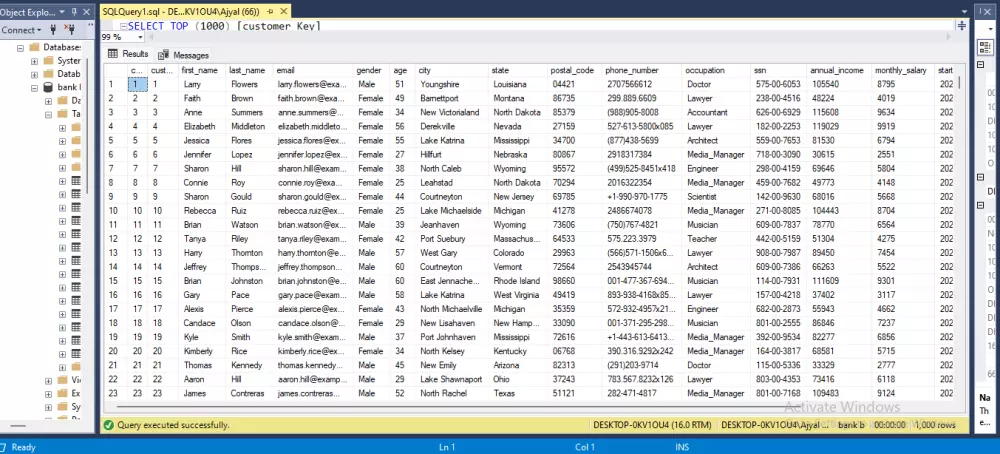
Task: Click the Connect plug icon in Object Explorer
Action: pos(53,30)
